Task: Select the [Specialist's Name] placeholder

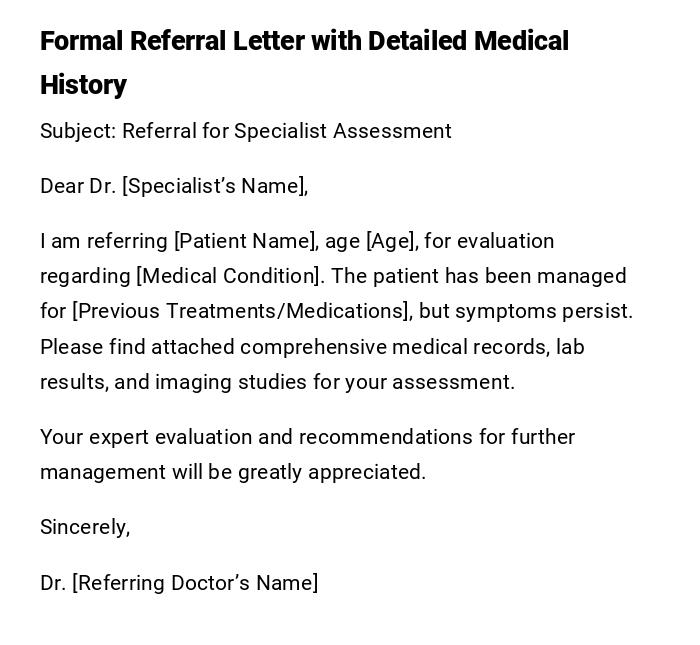Action: 214,186
